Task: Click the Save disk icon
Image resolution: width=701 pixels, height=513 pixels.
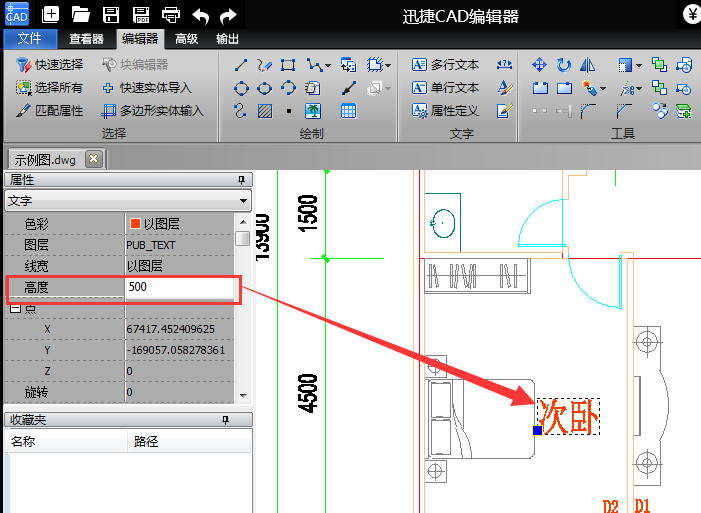Action: (x=111, y=15)
